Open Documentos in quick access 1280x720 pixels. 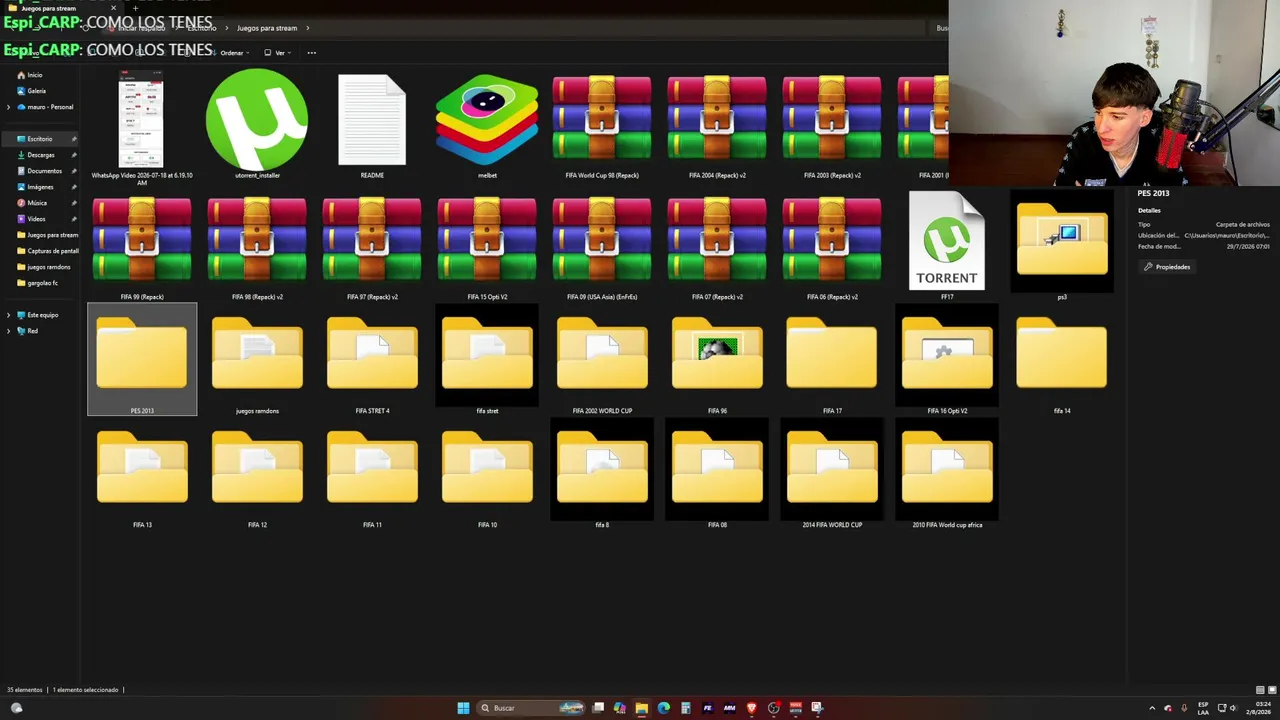(x=44, y=171)
